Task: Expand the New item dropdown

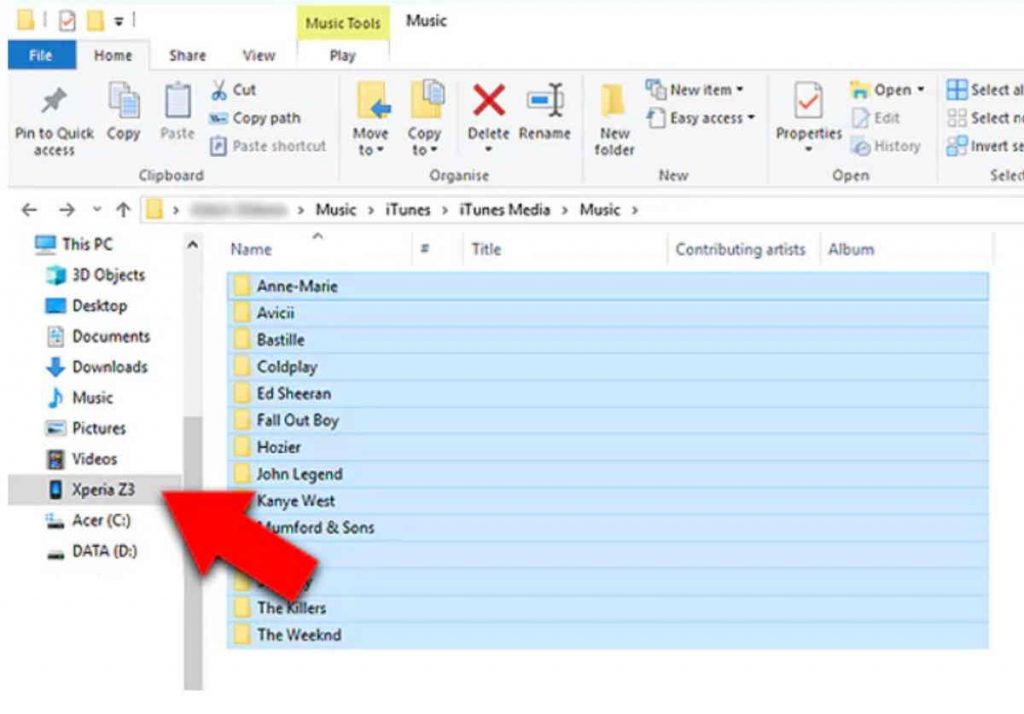Action: tap(739, 89)
